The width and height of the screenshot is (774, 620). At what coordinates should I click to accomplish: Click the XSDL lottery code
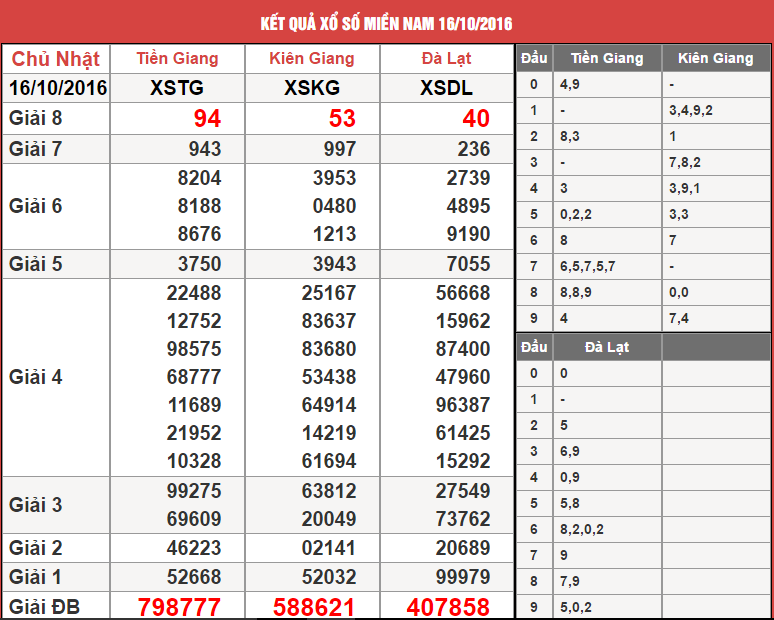[x=446, y=88]
